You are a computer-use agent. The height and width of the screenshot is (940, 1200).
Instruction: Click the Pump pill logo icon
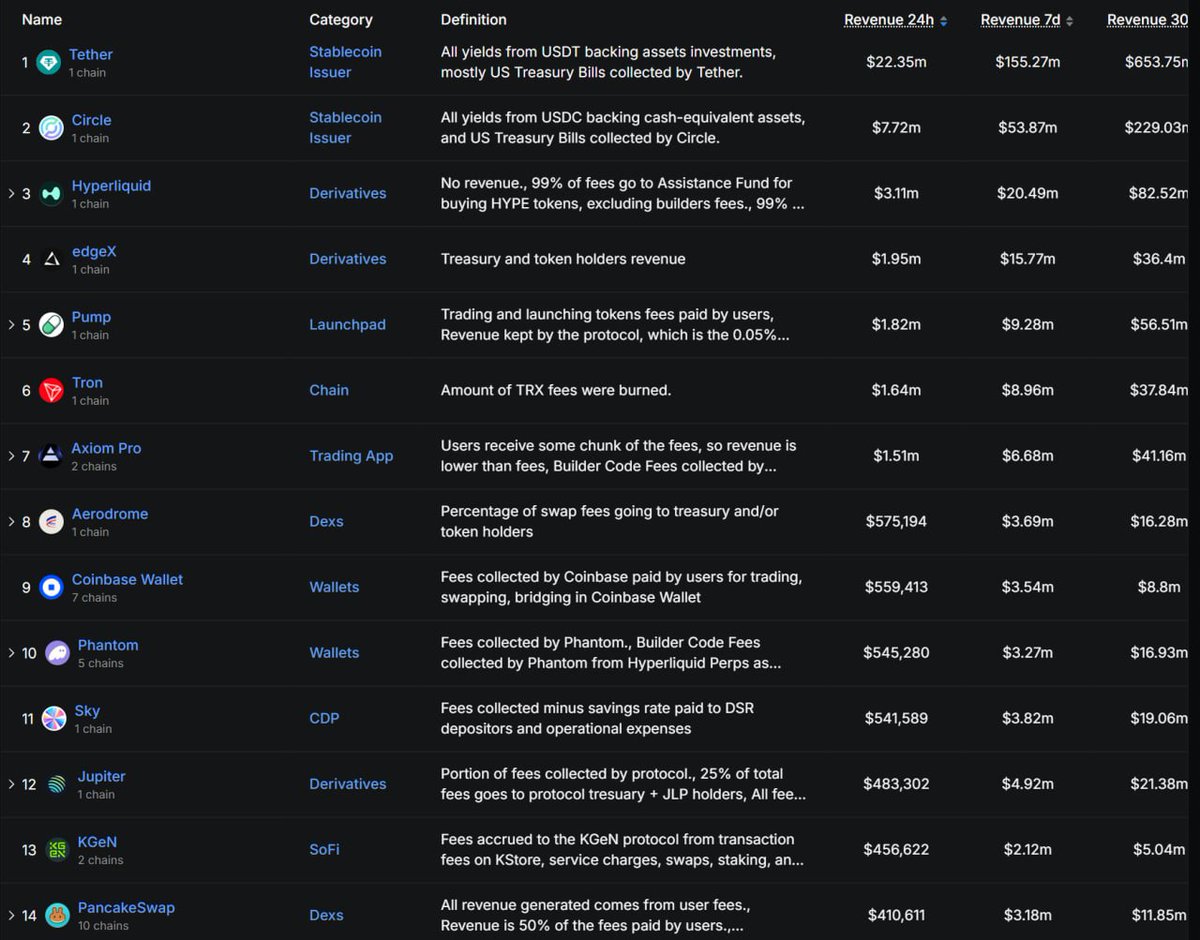point(51,325)
